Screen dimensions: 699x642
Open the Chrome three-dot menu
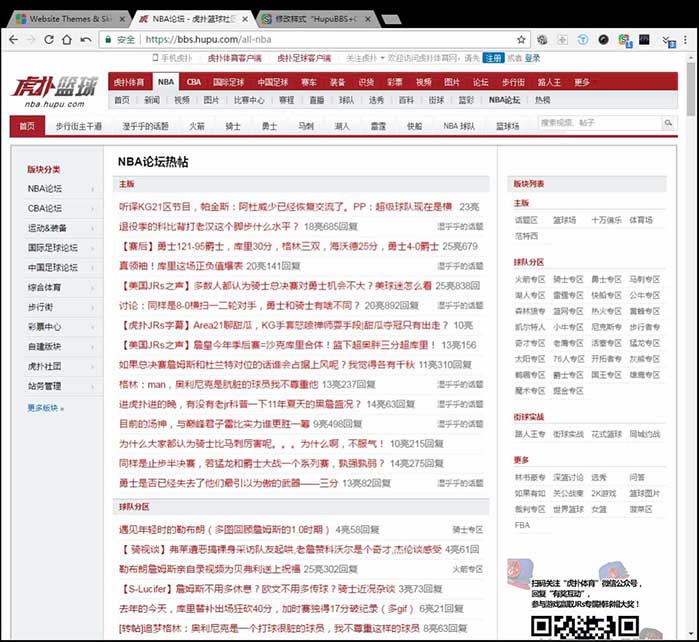click(x=686, y=40)
